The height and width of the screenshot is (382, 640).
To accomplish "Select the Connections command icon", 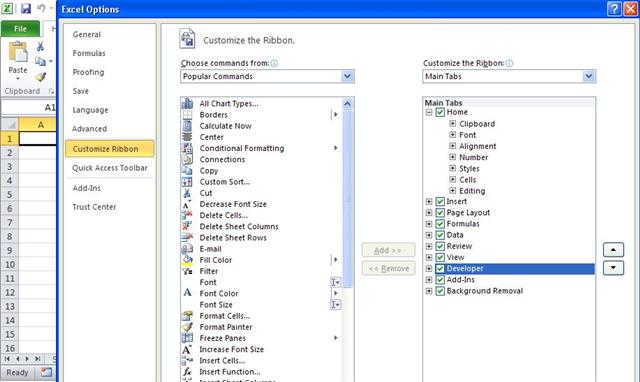I will click(187, 159).
